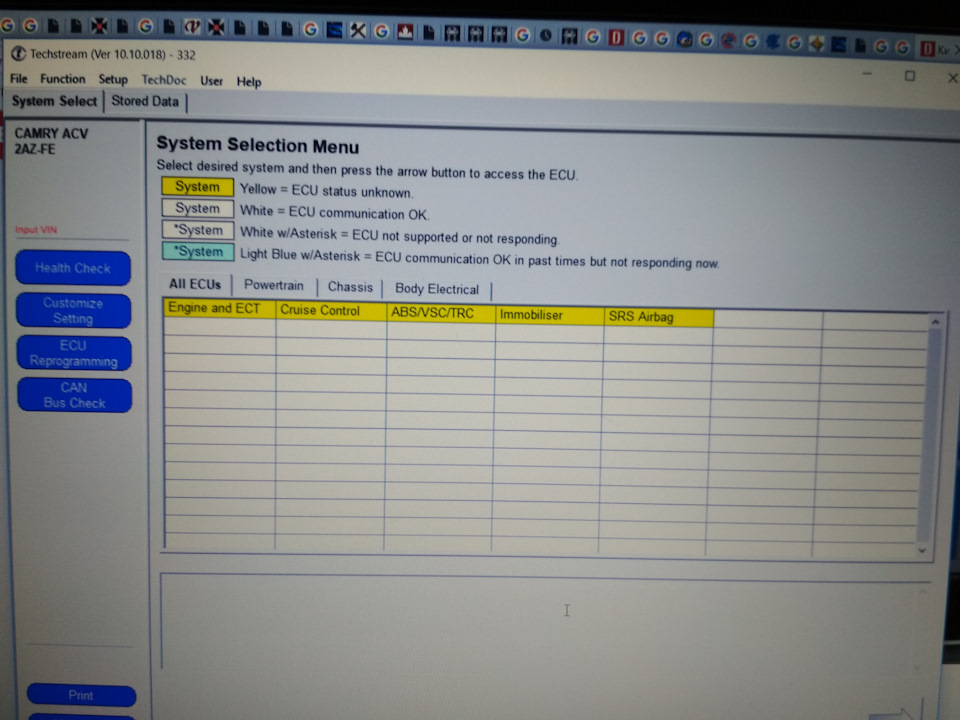Viewport: 960px width, 720px height.
Task: Start ECU Reprogramming
Action: (73, 353)
